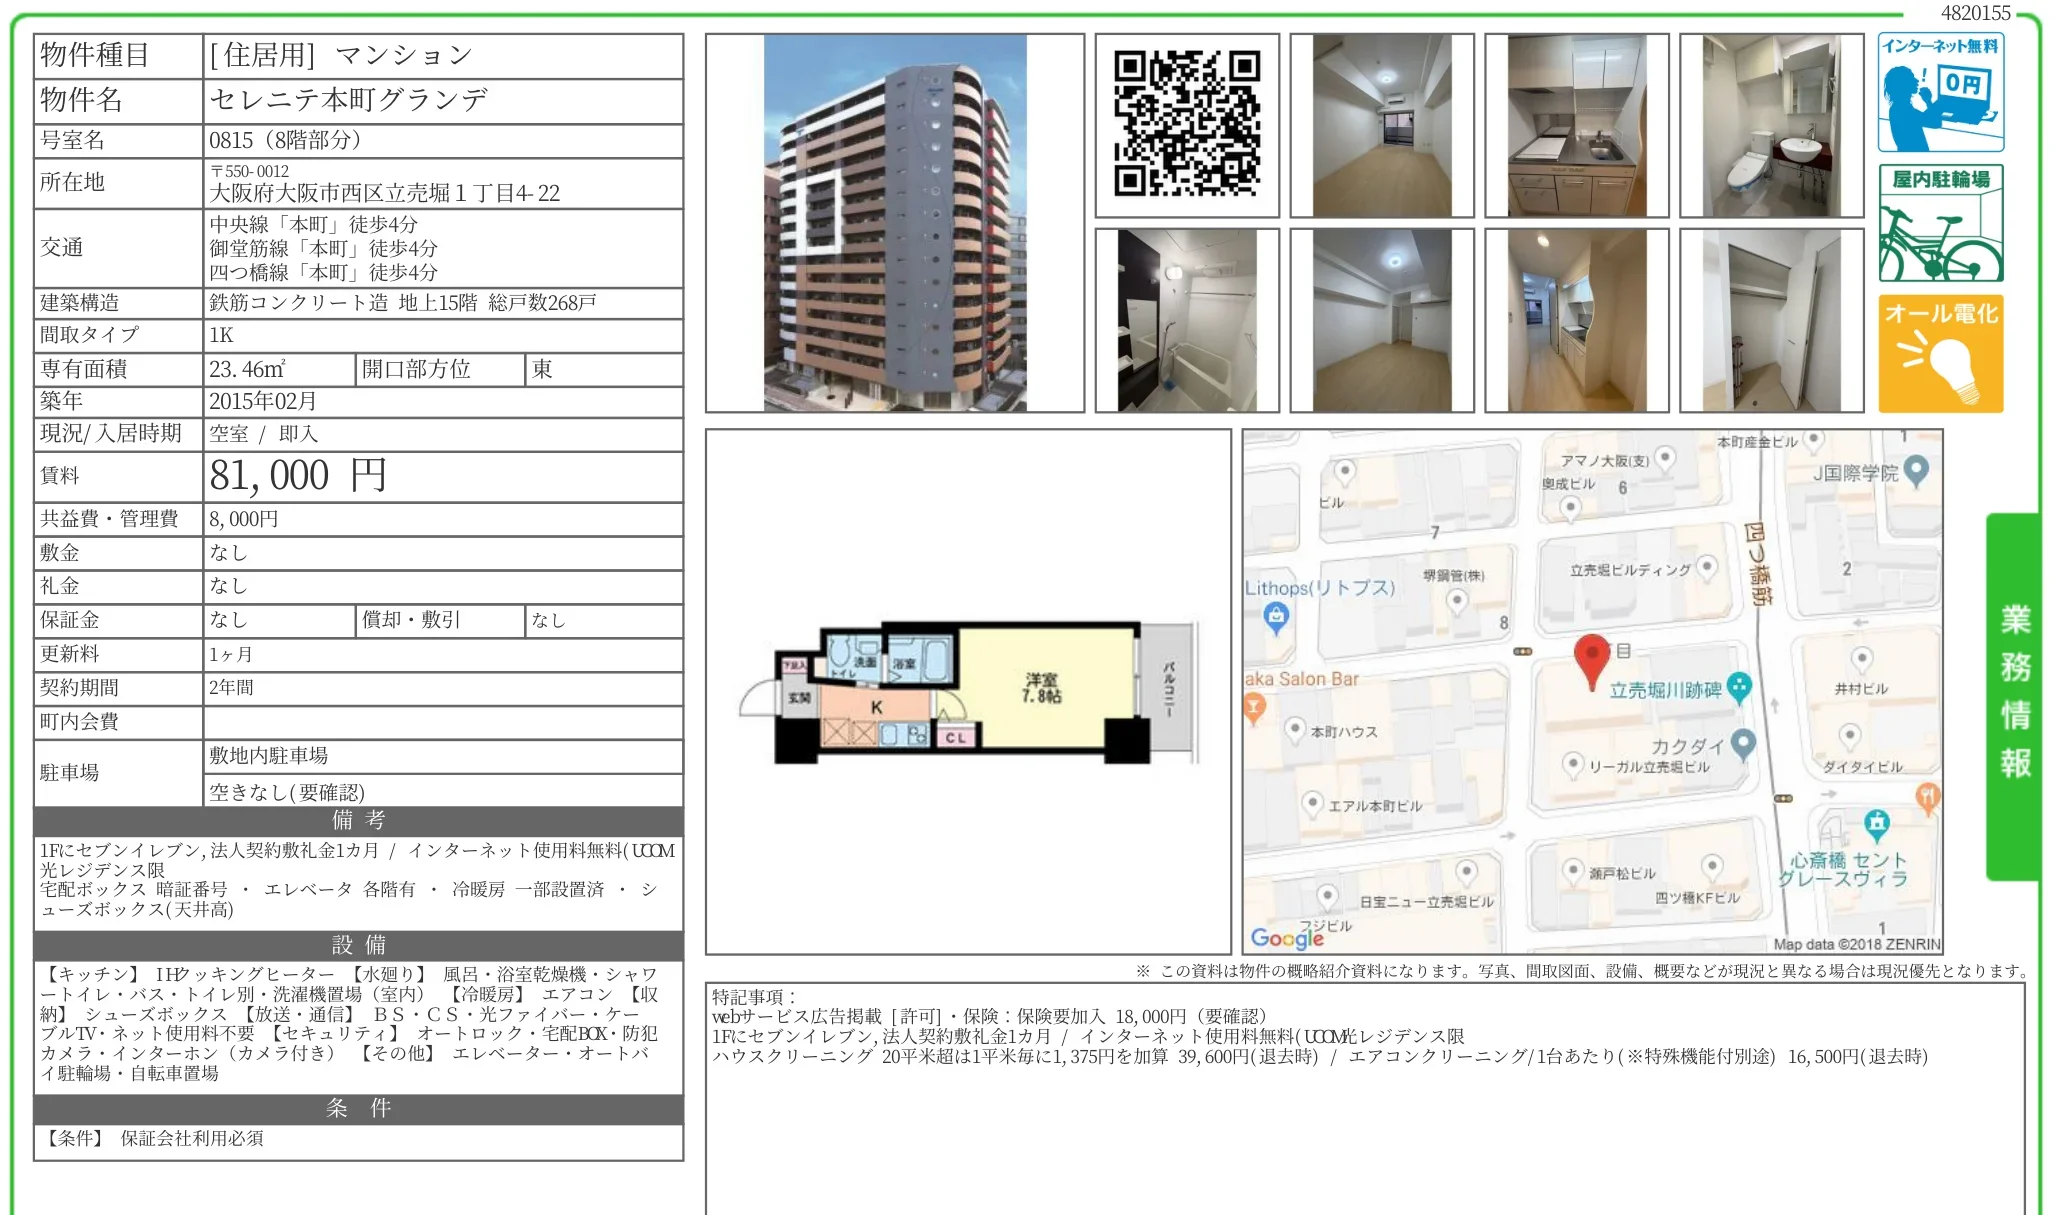Open the closet storage photo thumbnail
Viewport: 2056px width, 1215px height.
pyautogui.click(x=1772, y=320)
